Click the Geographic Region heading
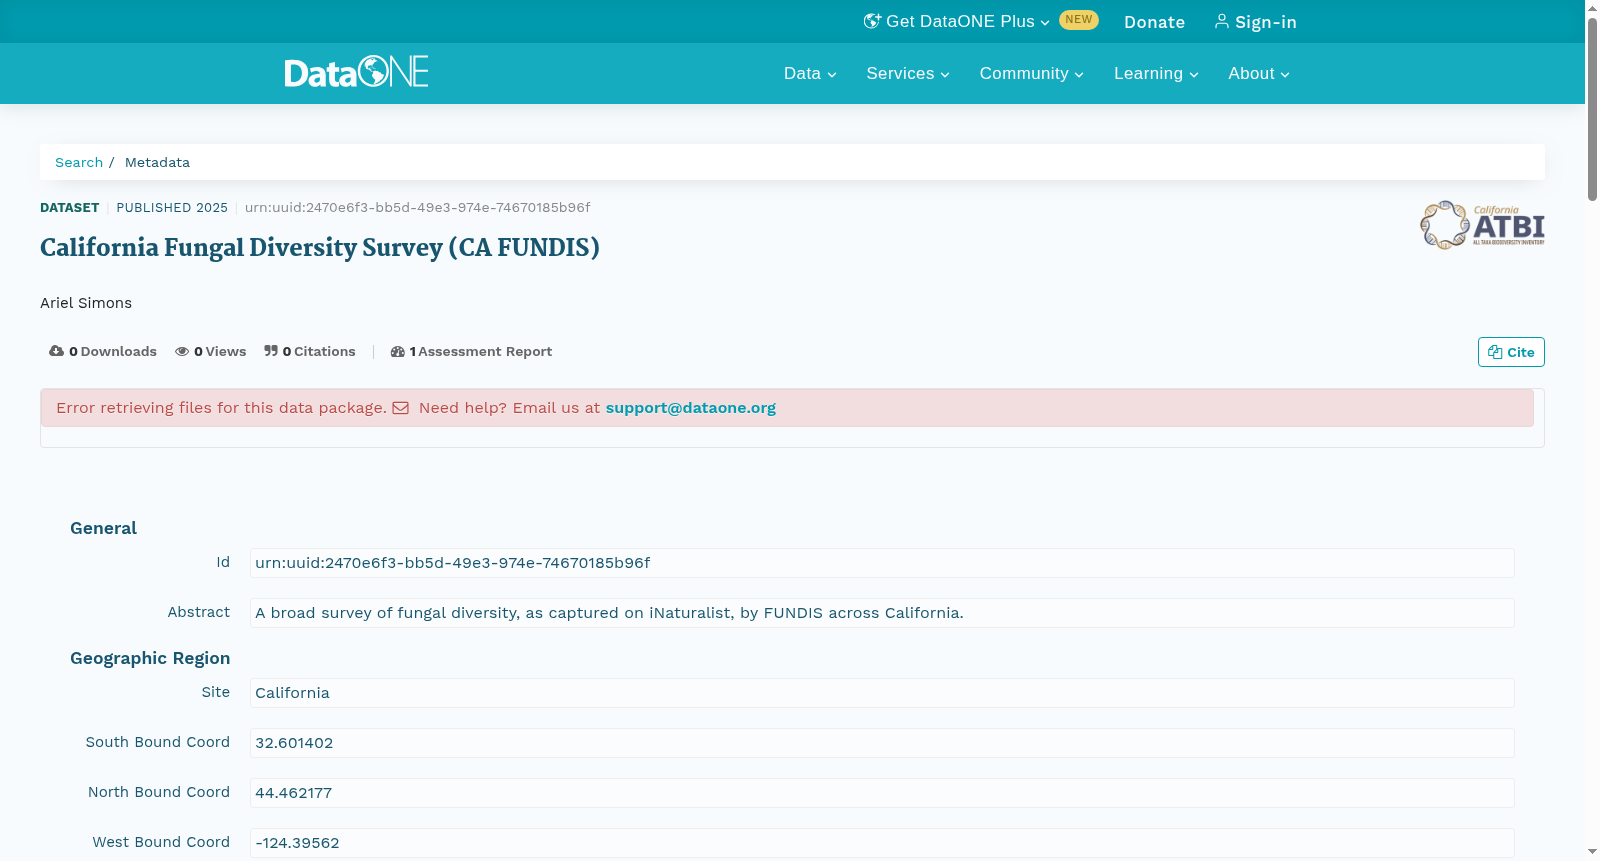 pyautogui.click(x=150, y=658)
